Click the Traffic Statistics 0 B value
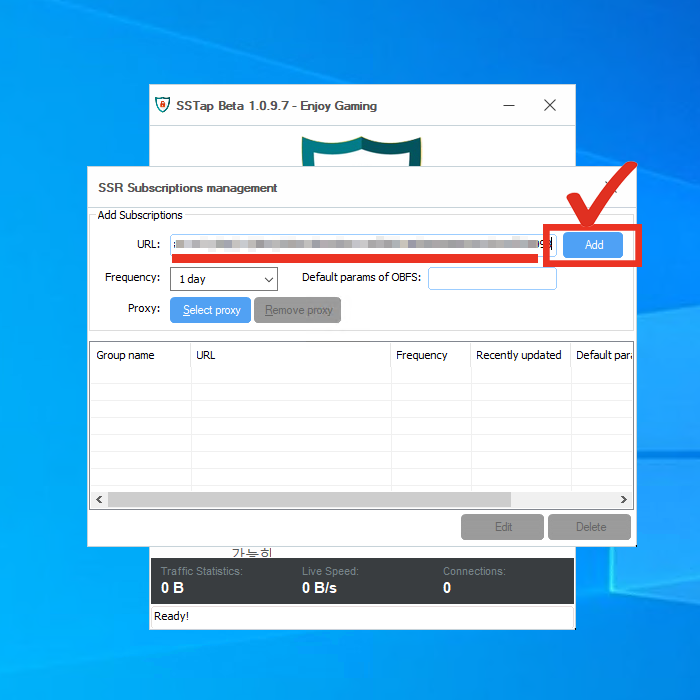The width and height of the screenshot is (700, 700). click(x=172, y=588)
